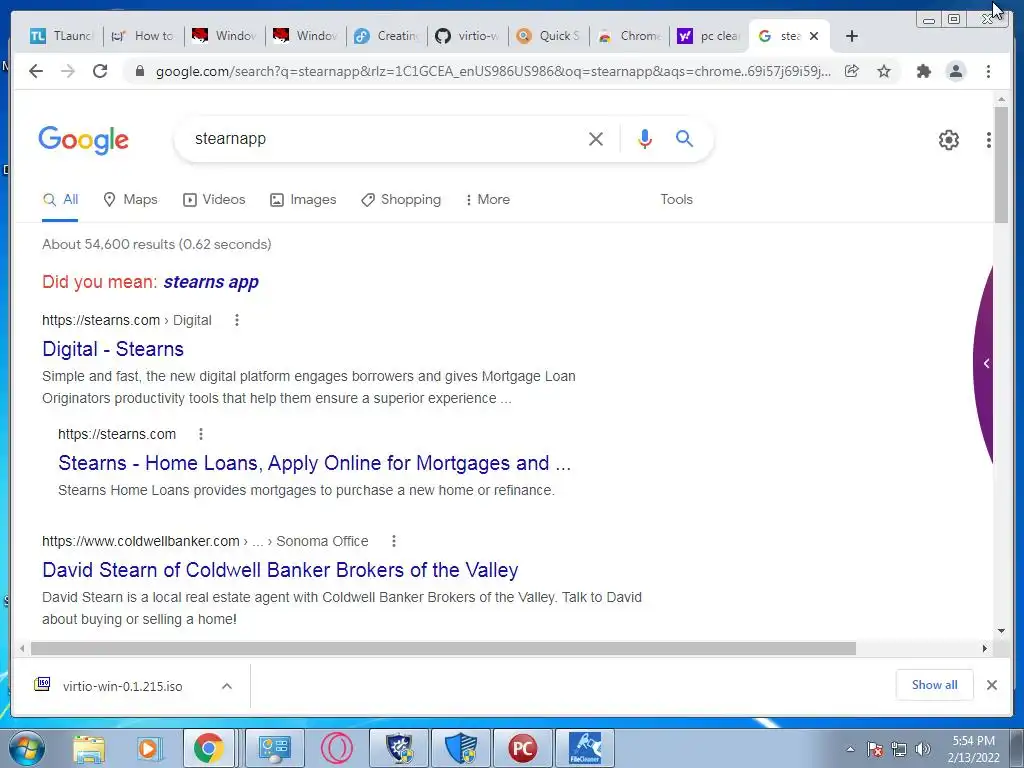This screenshot has width=1024, height=768.
Task: Click the scroll down arrow
Action: tap(1001, 631)
